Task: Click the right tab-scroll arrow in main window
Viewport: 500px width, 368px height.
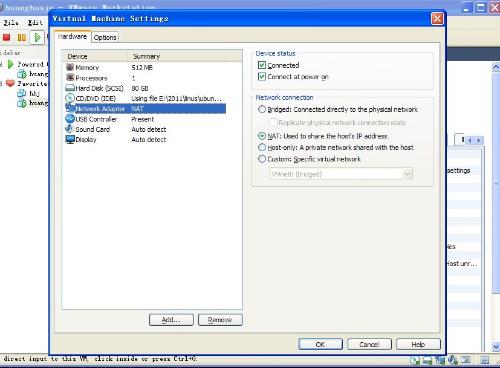Action: [x=479, y=140]
